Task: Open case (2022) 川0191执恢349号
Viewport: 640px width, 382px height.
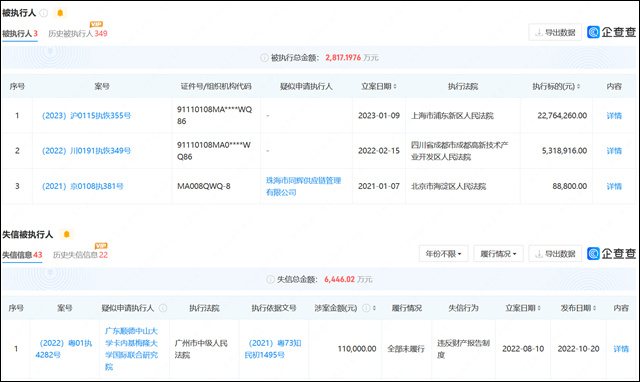Action: coord(87,151)
